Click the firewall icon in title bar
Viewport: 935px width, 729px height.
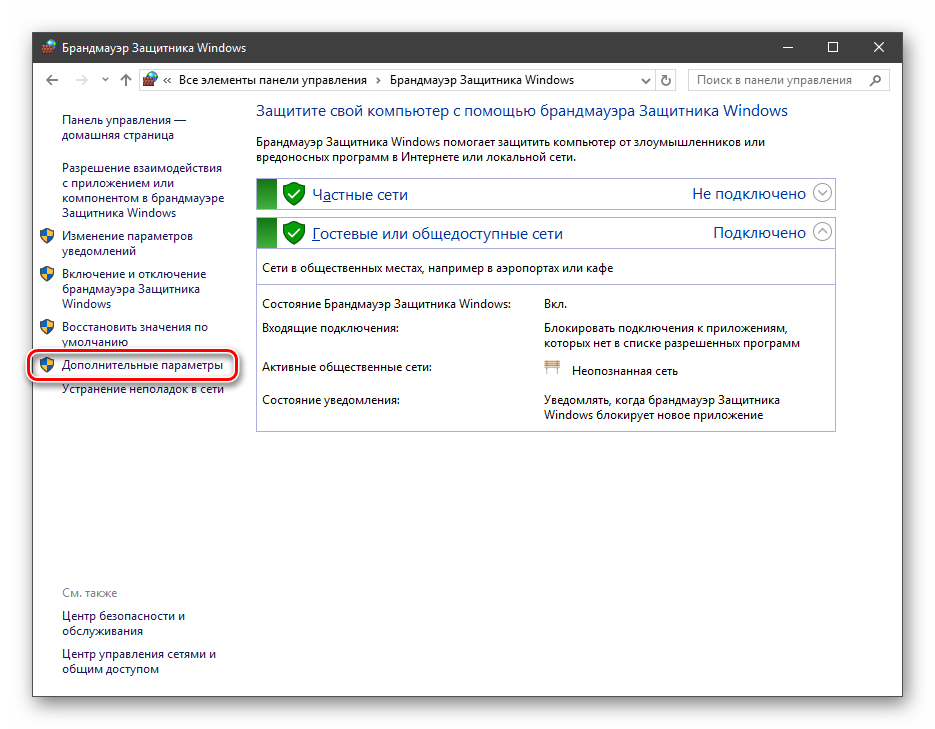(50, 47)
